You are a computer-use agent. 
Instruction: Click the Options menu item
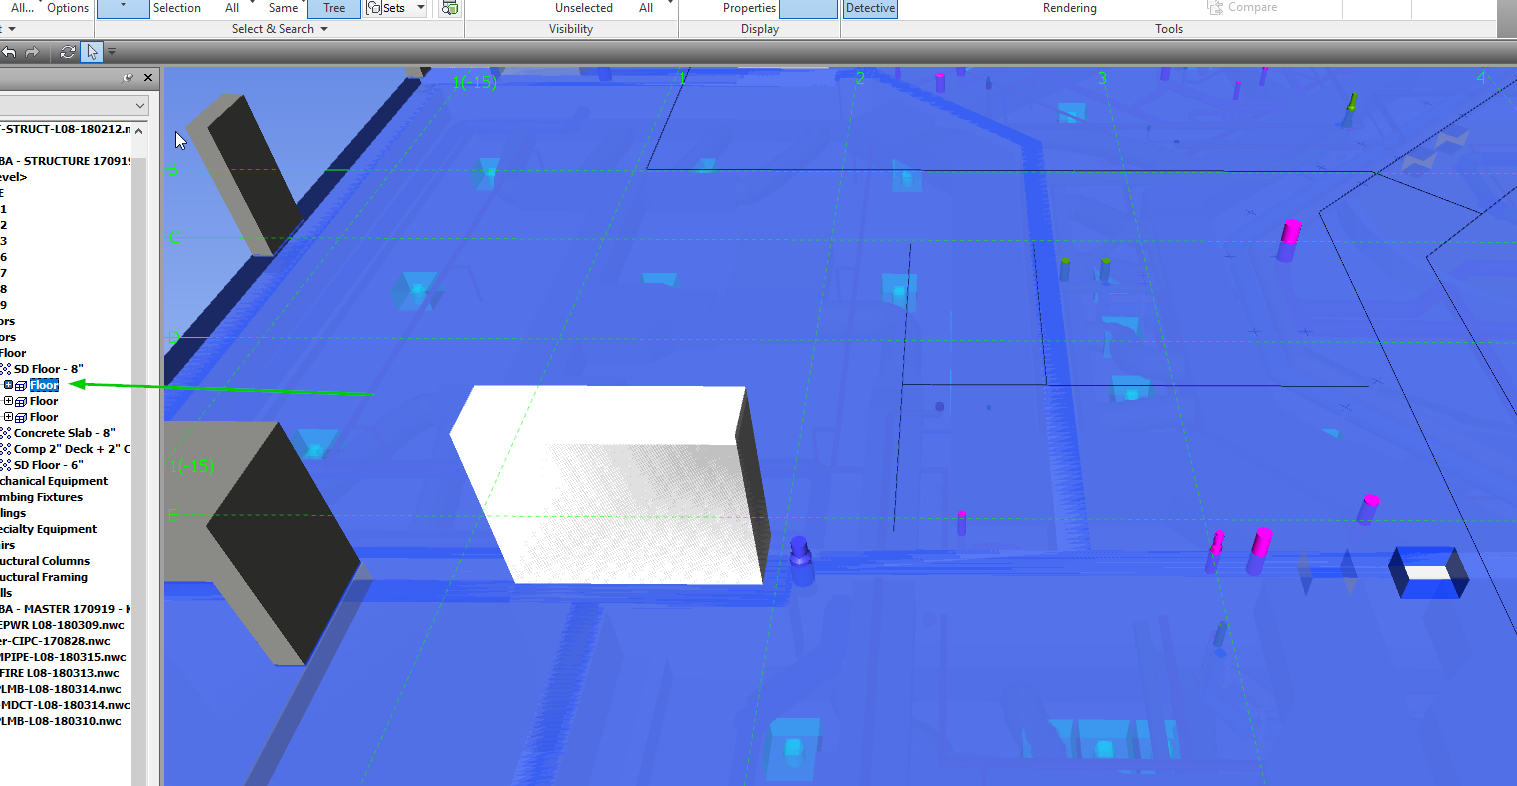(68, 7)
